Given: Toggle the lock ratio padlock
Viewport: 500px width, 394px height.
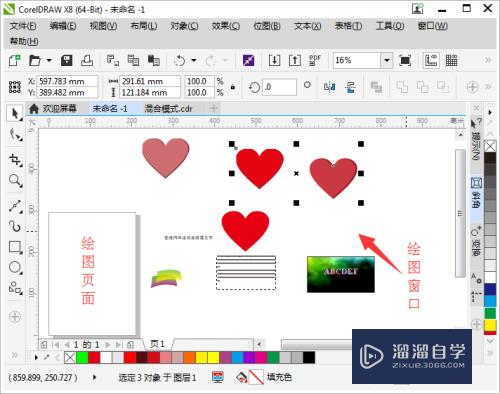Looking at the screenshot, I should tap(233, 87).
